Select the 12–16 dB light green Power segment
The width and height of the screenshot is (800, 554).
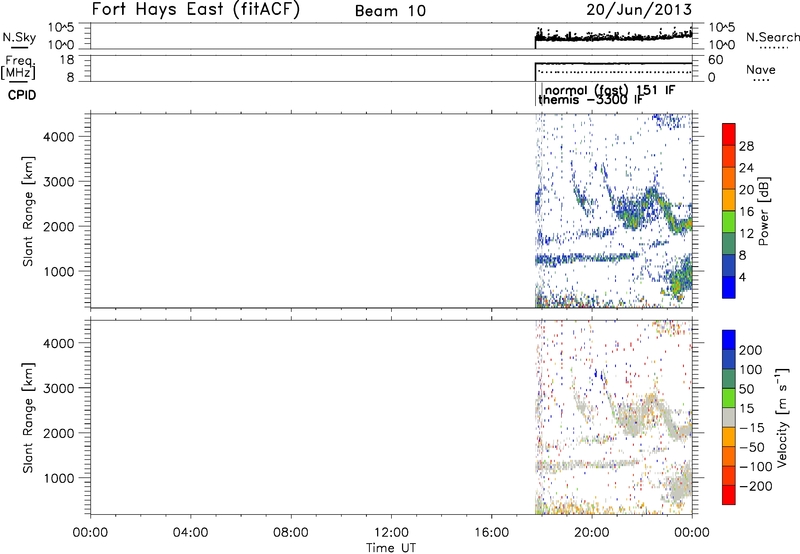point(729,222)
